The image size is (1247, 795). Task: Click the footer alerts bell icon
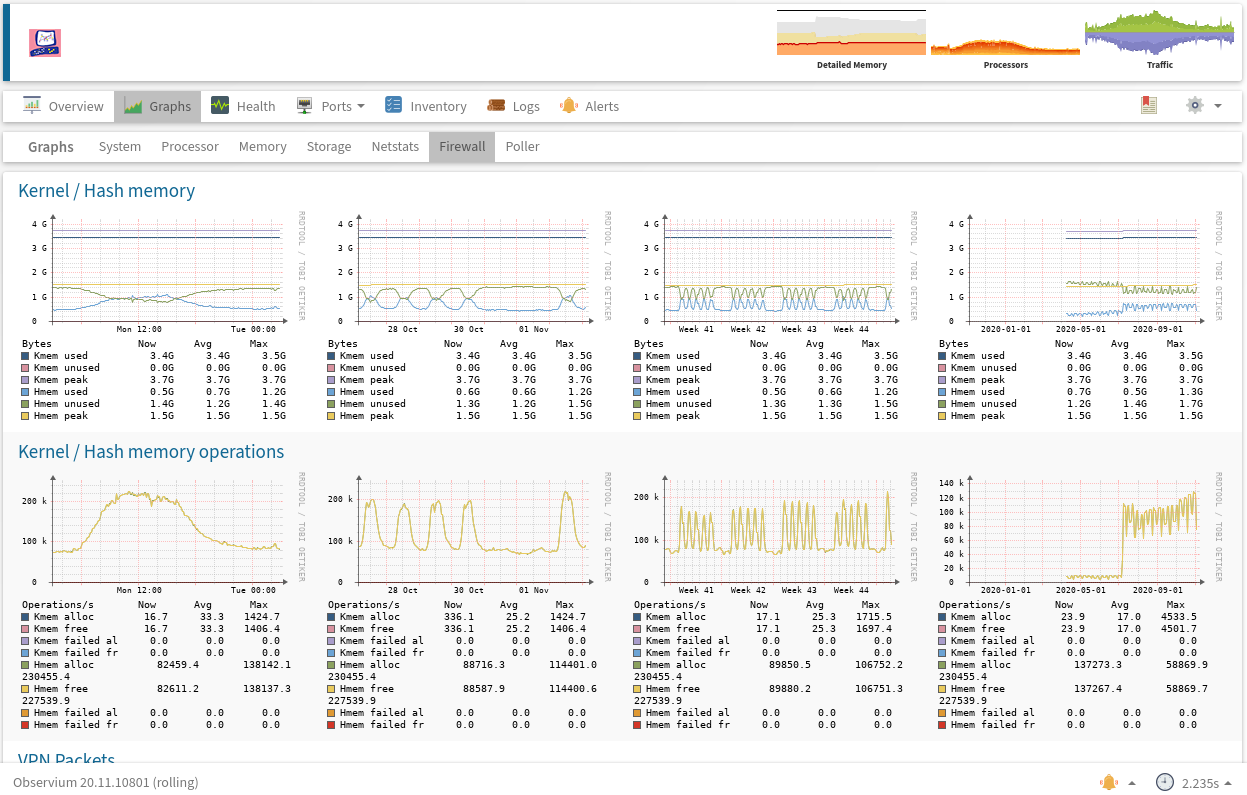pyautogui.click(x=1108, y=782)
